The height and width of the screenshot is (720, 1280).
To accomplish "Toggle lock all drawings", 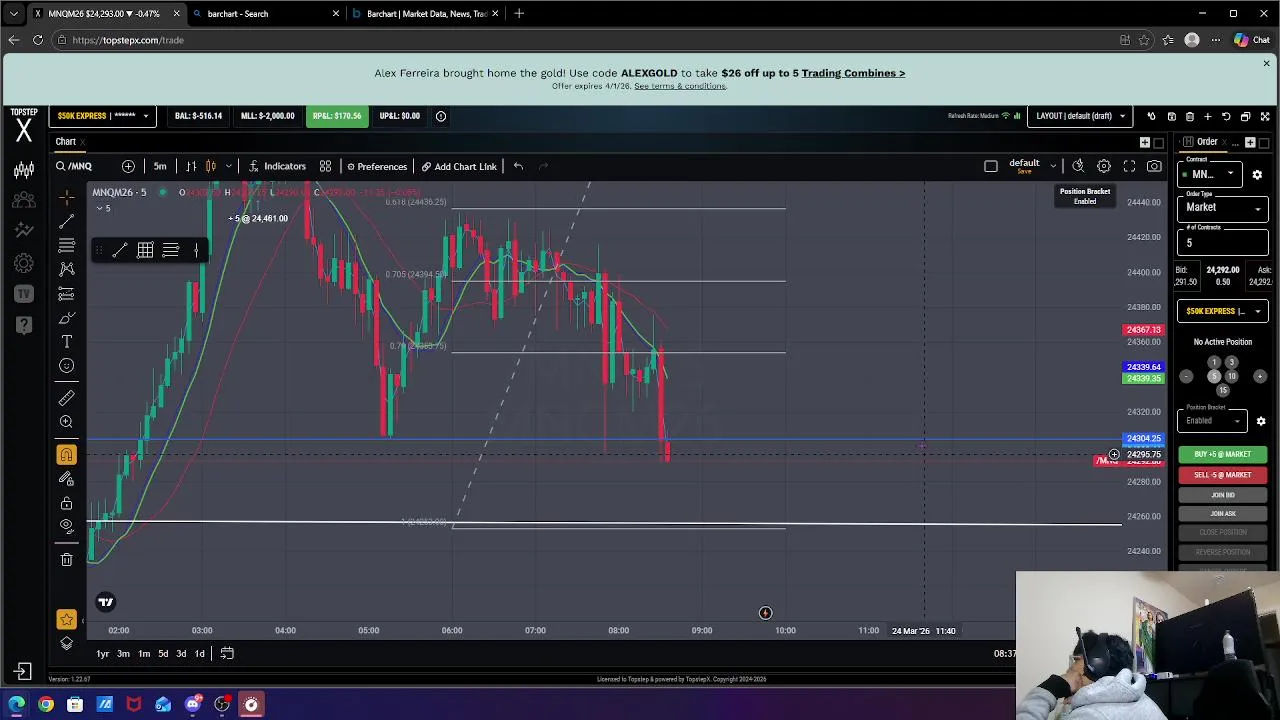I will pos(66,503).
